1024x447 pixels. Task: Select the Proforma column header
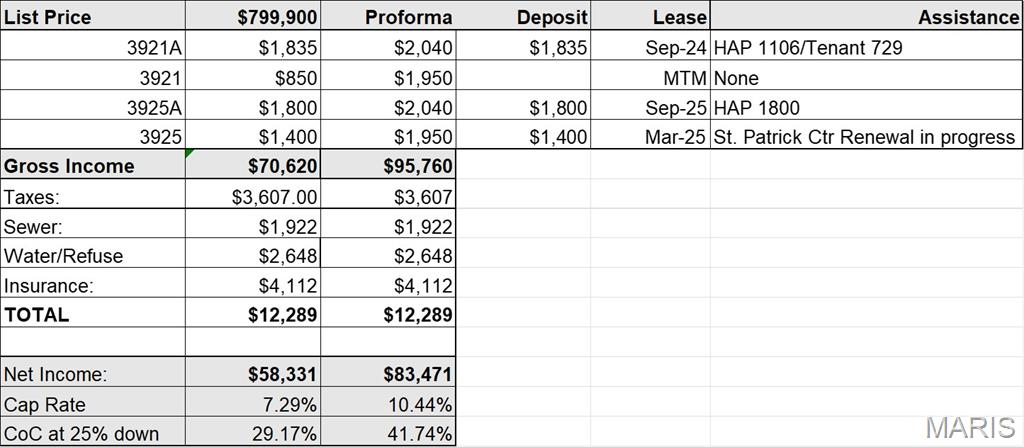[x=388, y=16]
